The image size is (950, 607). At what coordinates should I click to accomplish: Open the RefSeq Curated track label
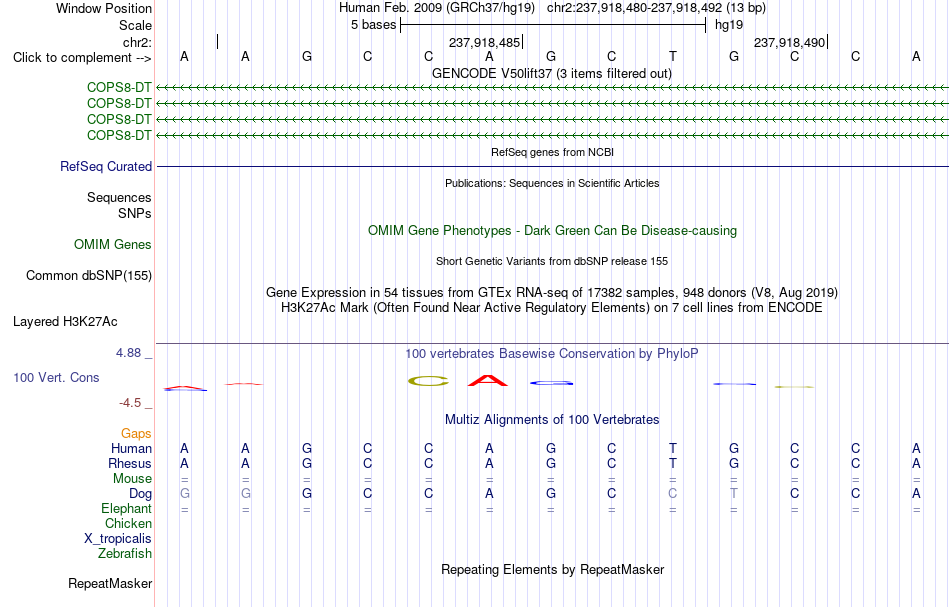click(106, 167)
